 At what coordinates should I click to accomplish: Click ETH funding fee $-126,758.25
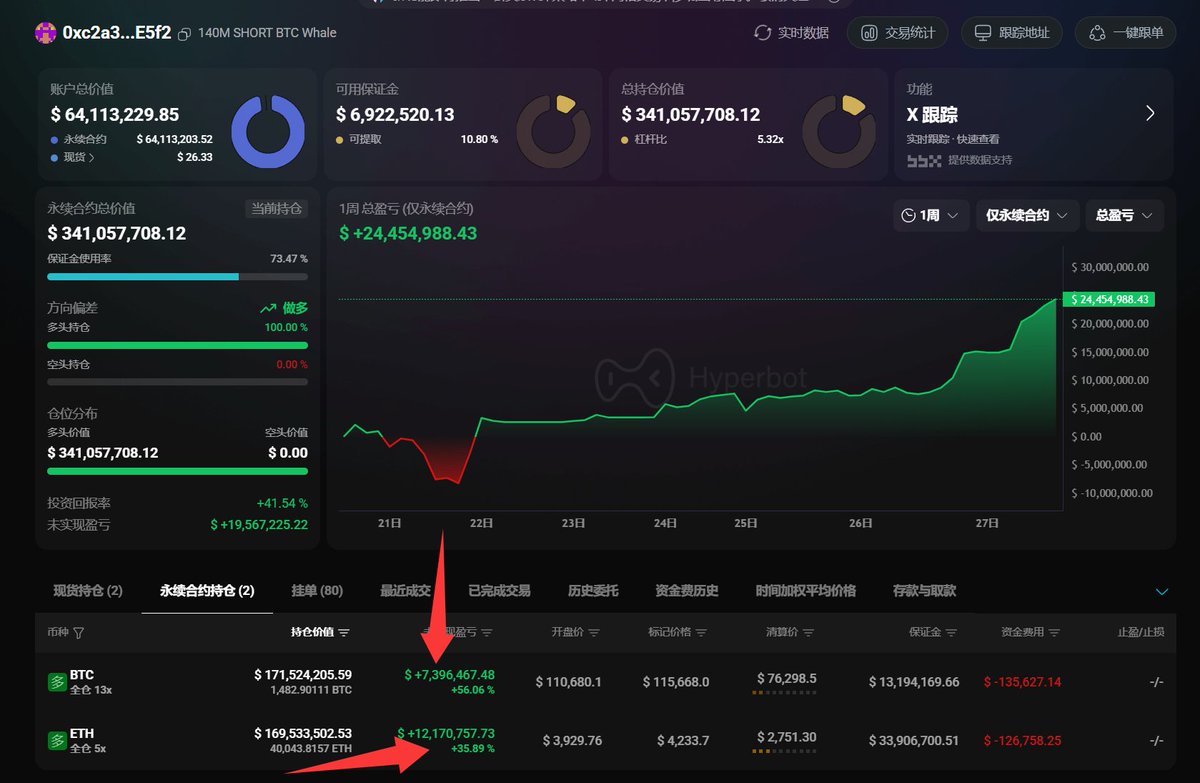click(1022, 741)
